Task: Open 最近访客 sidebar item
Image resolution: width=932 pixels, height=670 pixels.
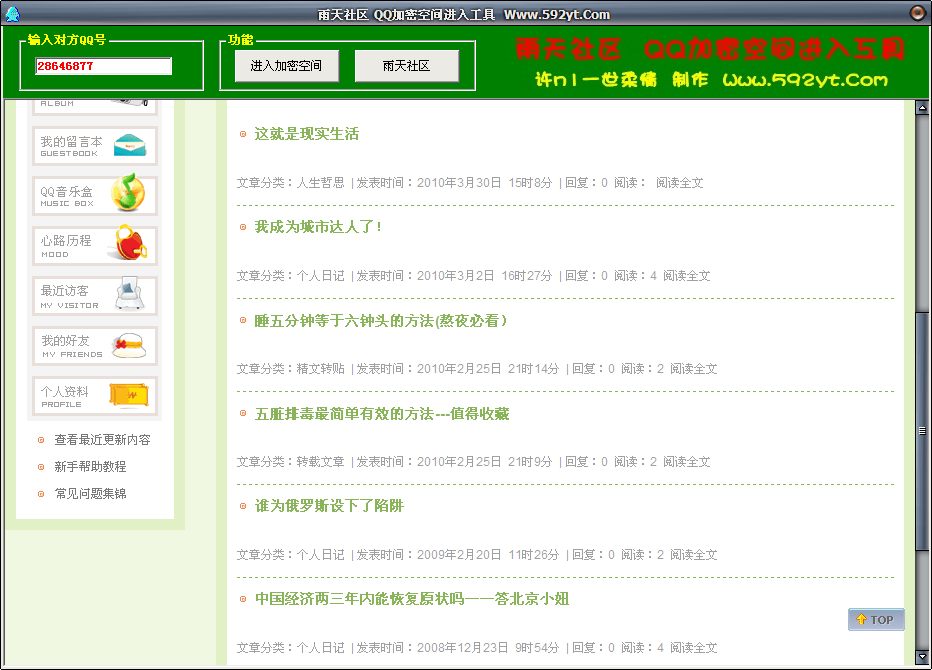Action: (x=95, y=295)
